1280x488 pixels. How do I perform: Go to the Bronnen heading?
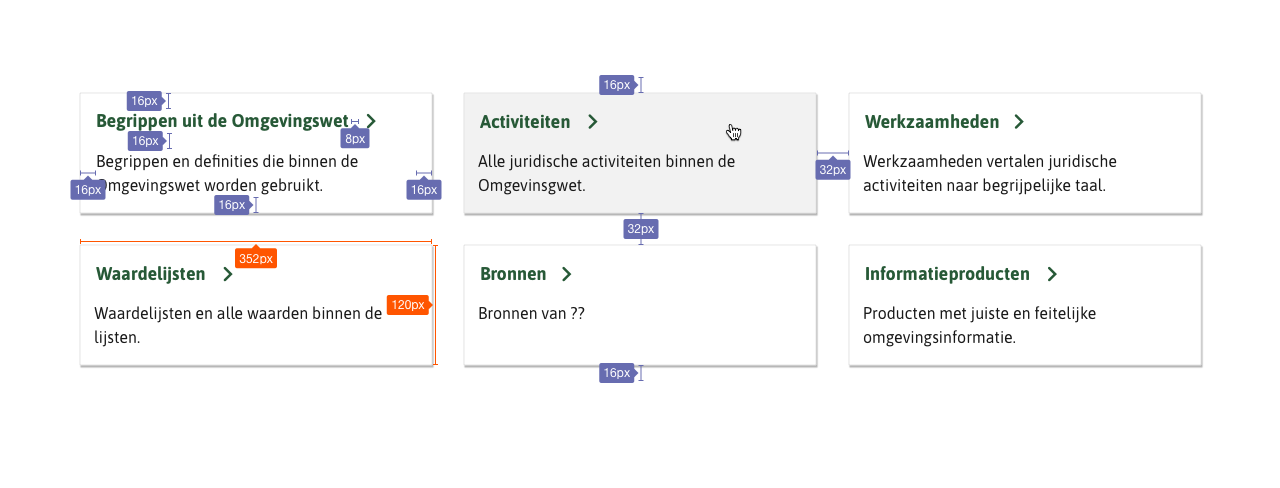click(513, 274)
